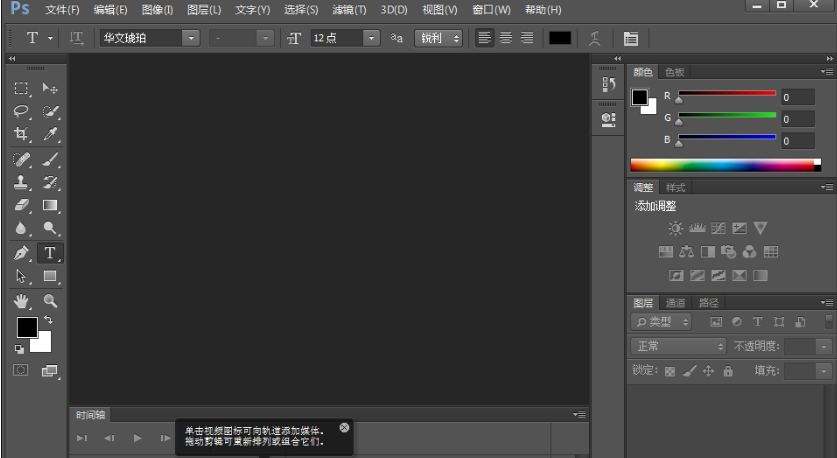Select the Zoom tool

tap(50, 301)
